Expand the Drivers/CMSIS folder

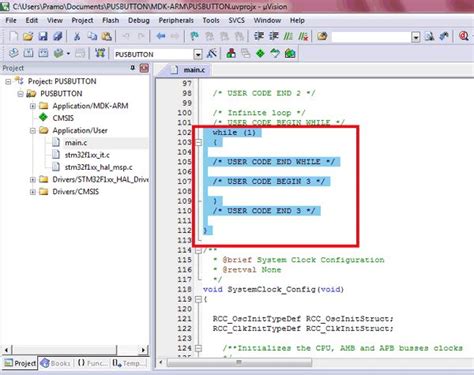pyautogui.click(x=33, y=192)
